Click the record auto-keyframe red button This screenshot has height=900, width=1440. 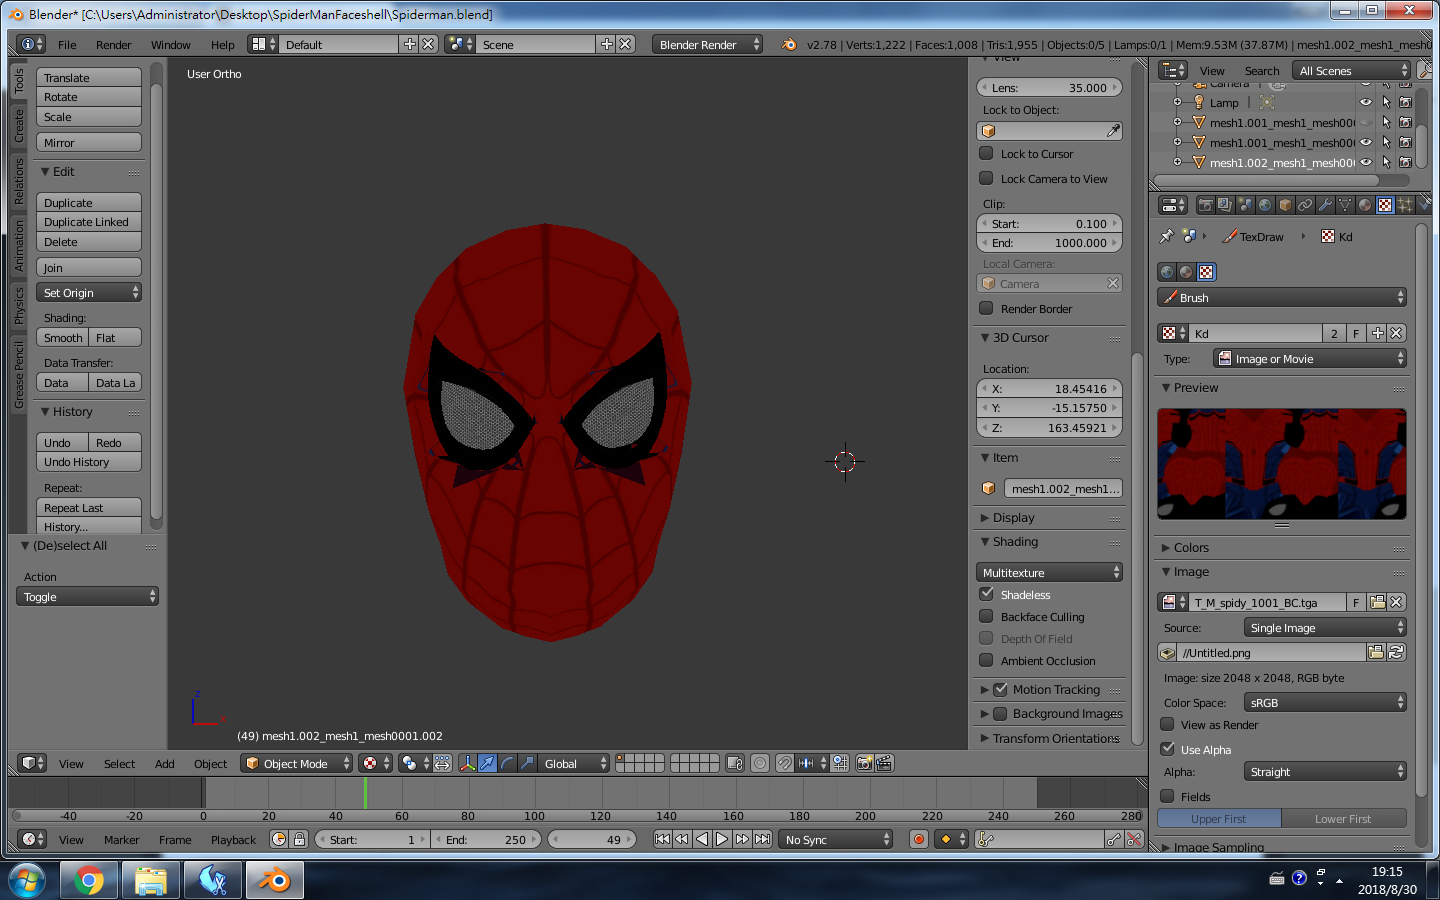919,839
